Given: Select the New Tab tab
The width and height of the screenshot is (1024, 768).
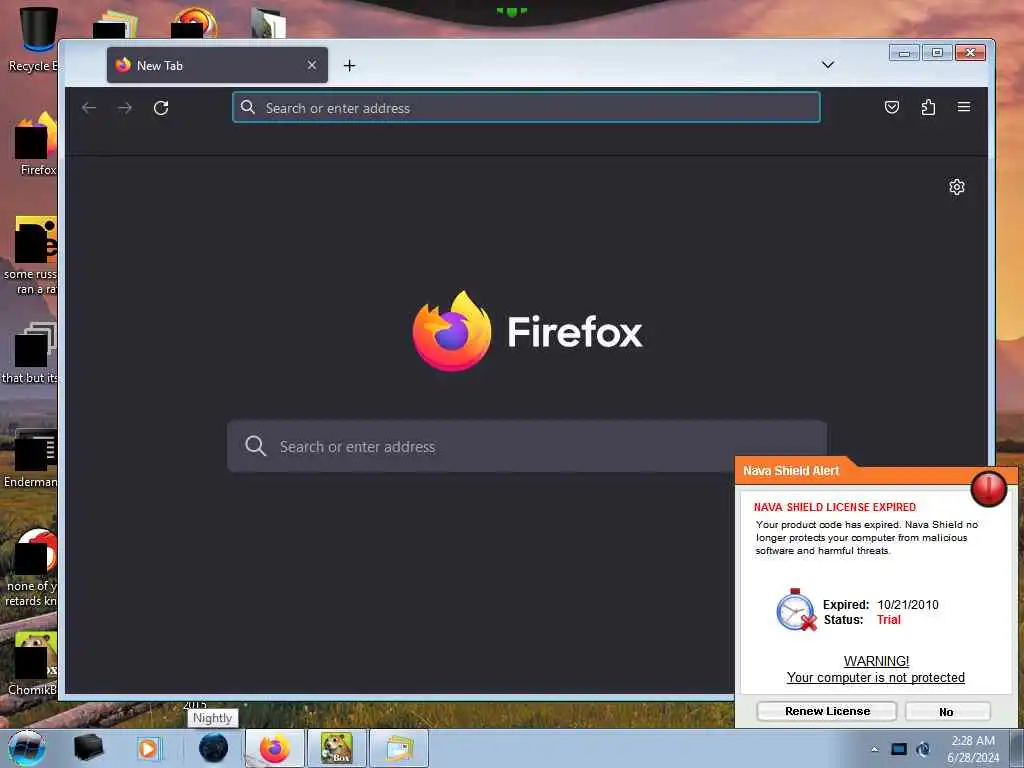Looking at the screenshot, I should point(217,65).
